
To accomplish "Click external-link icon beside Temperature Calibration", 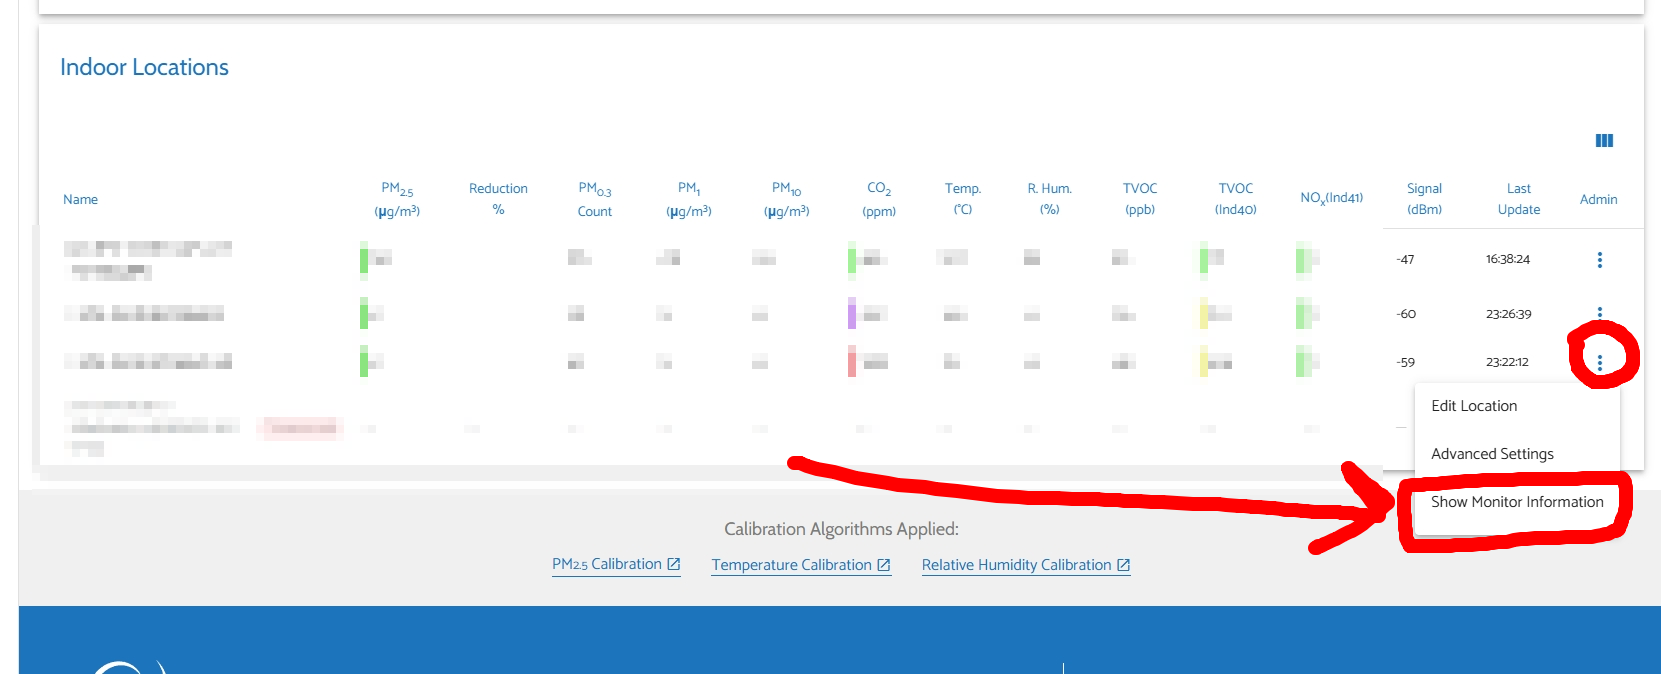I will [884, 565].
